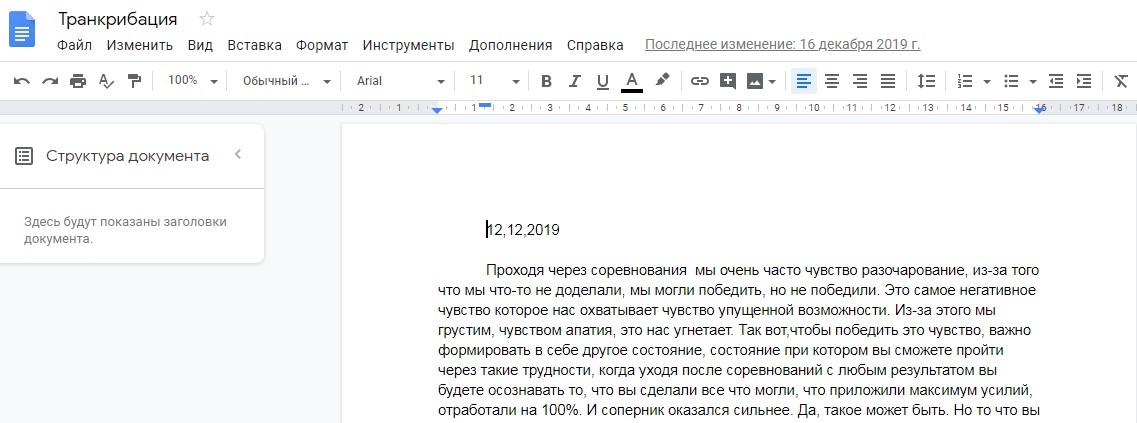Open the highlight color marker
Viewport: 1137px width, 423px height.
pyautogui.click(x=661, y=80)
